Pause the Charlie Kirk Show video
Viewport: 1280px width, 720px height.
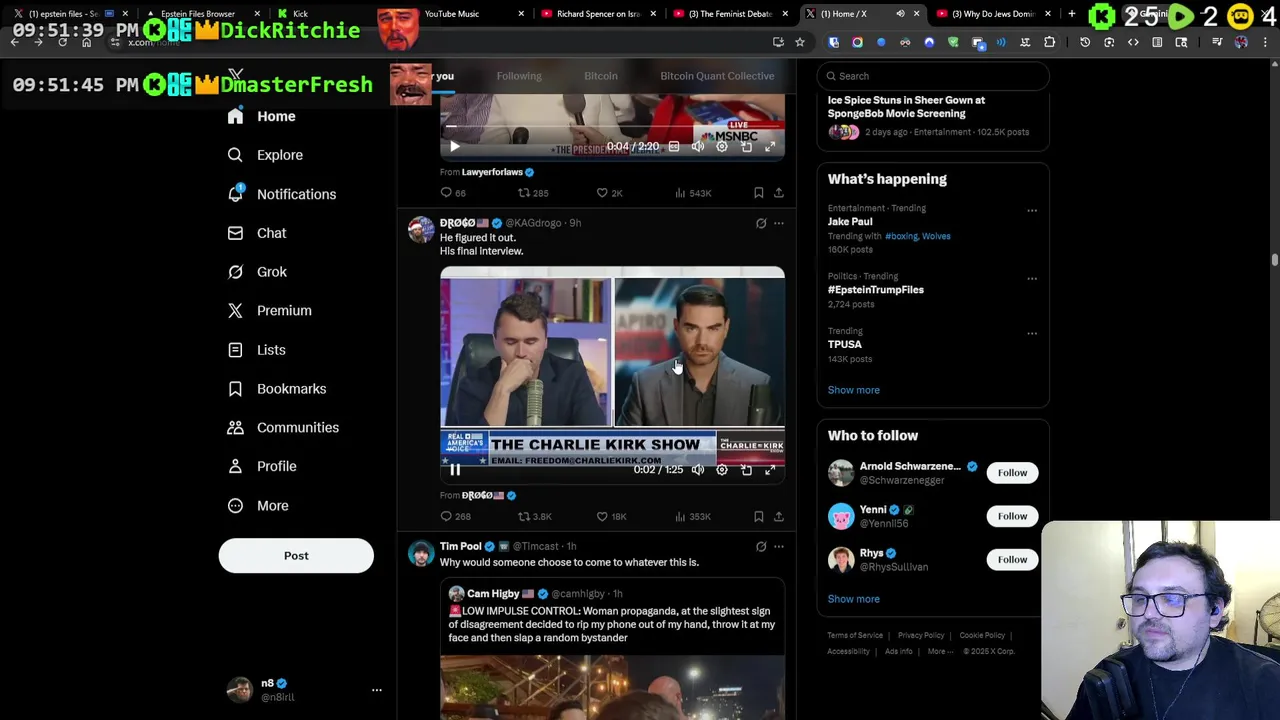click(455, 470)
